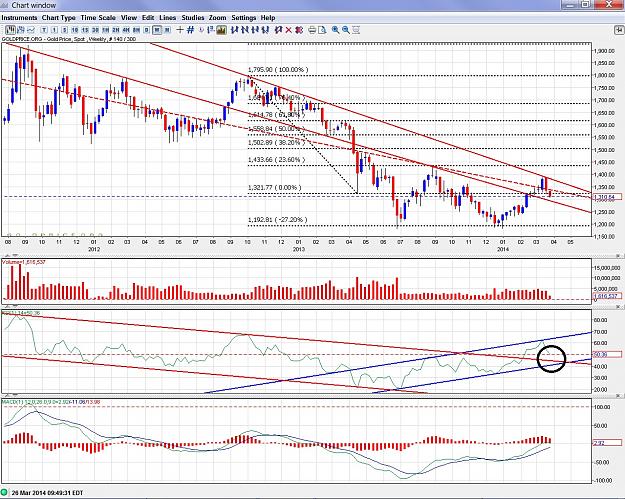Click the MACD value marker on axis

[607, 442]
